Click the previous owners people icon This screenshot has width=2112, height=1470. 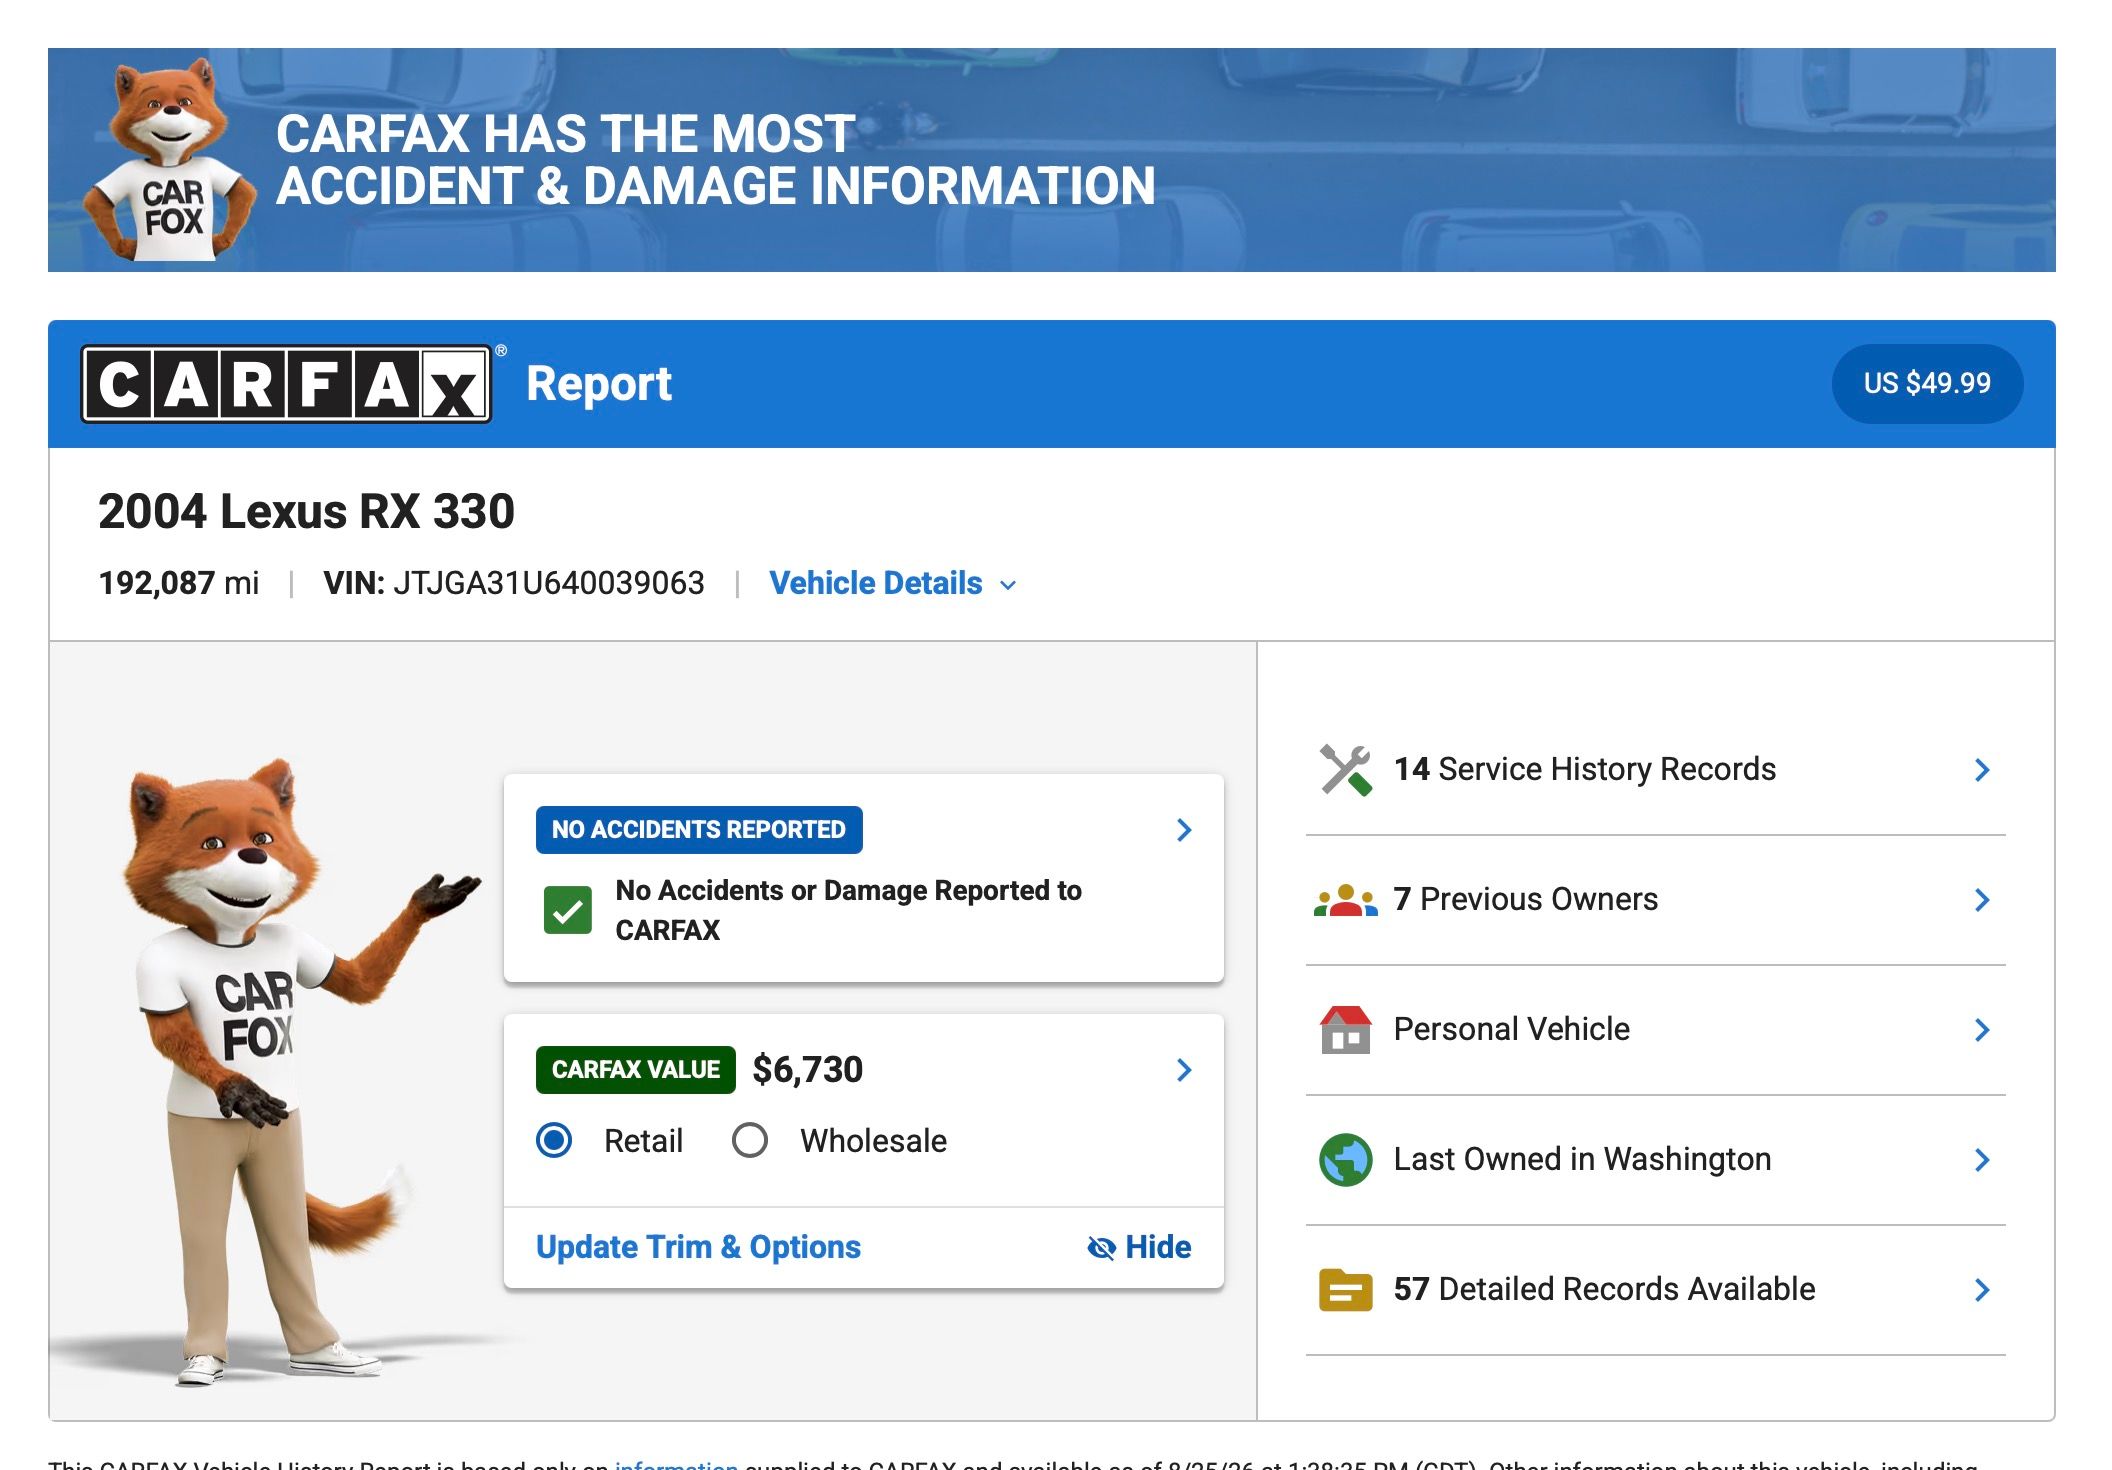[x=1346, y=900]
